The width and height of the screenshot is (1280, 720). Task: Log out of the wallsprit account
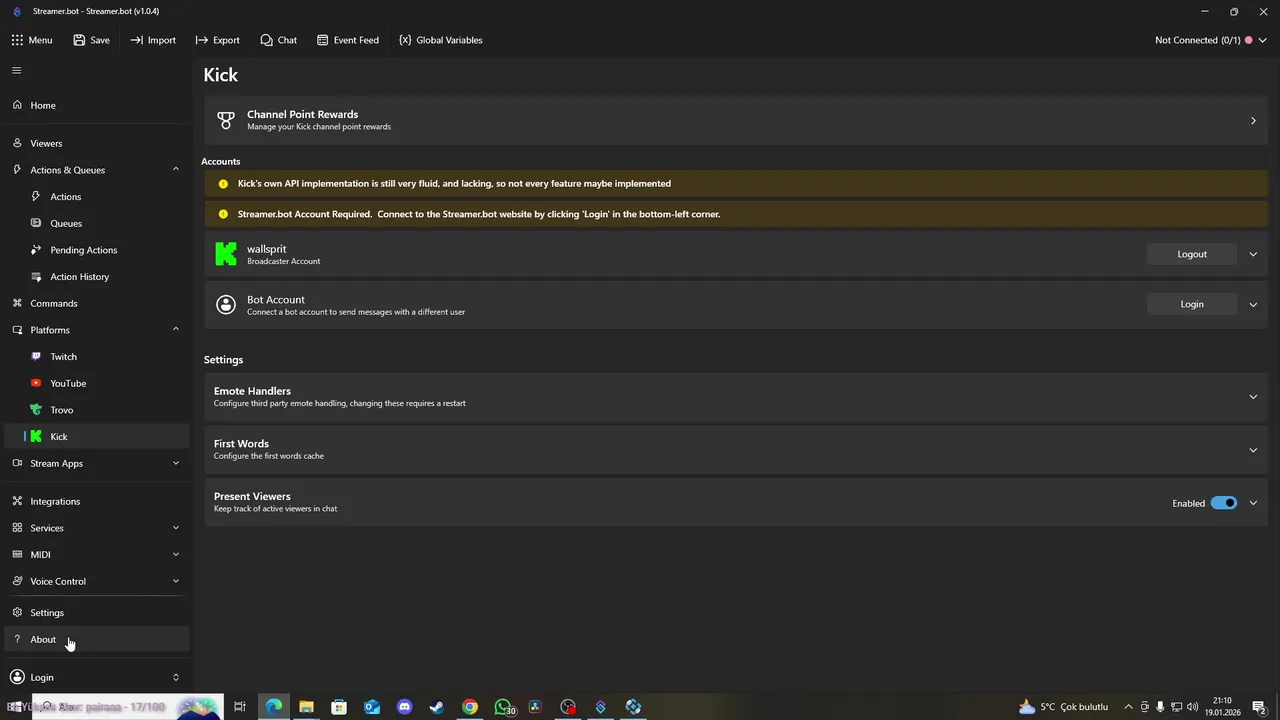coord(1192,254)
